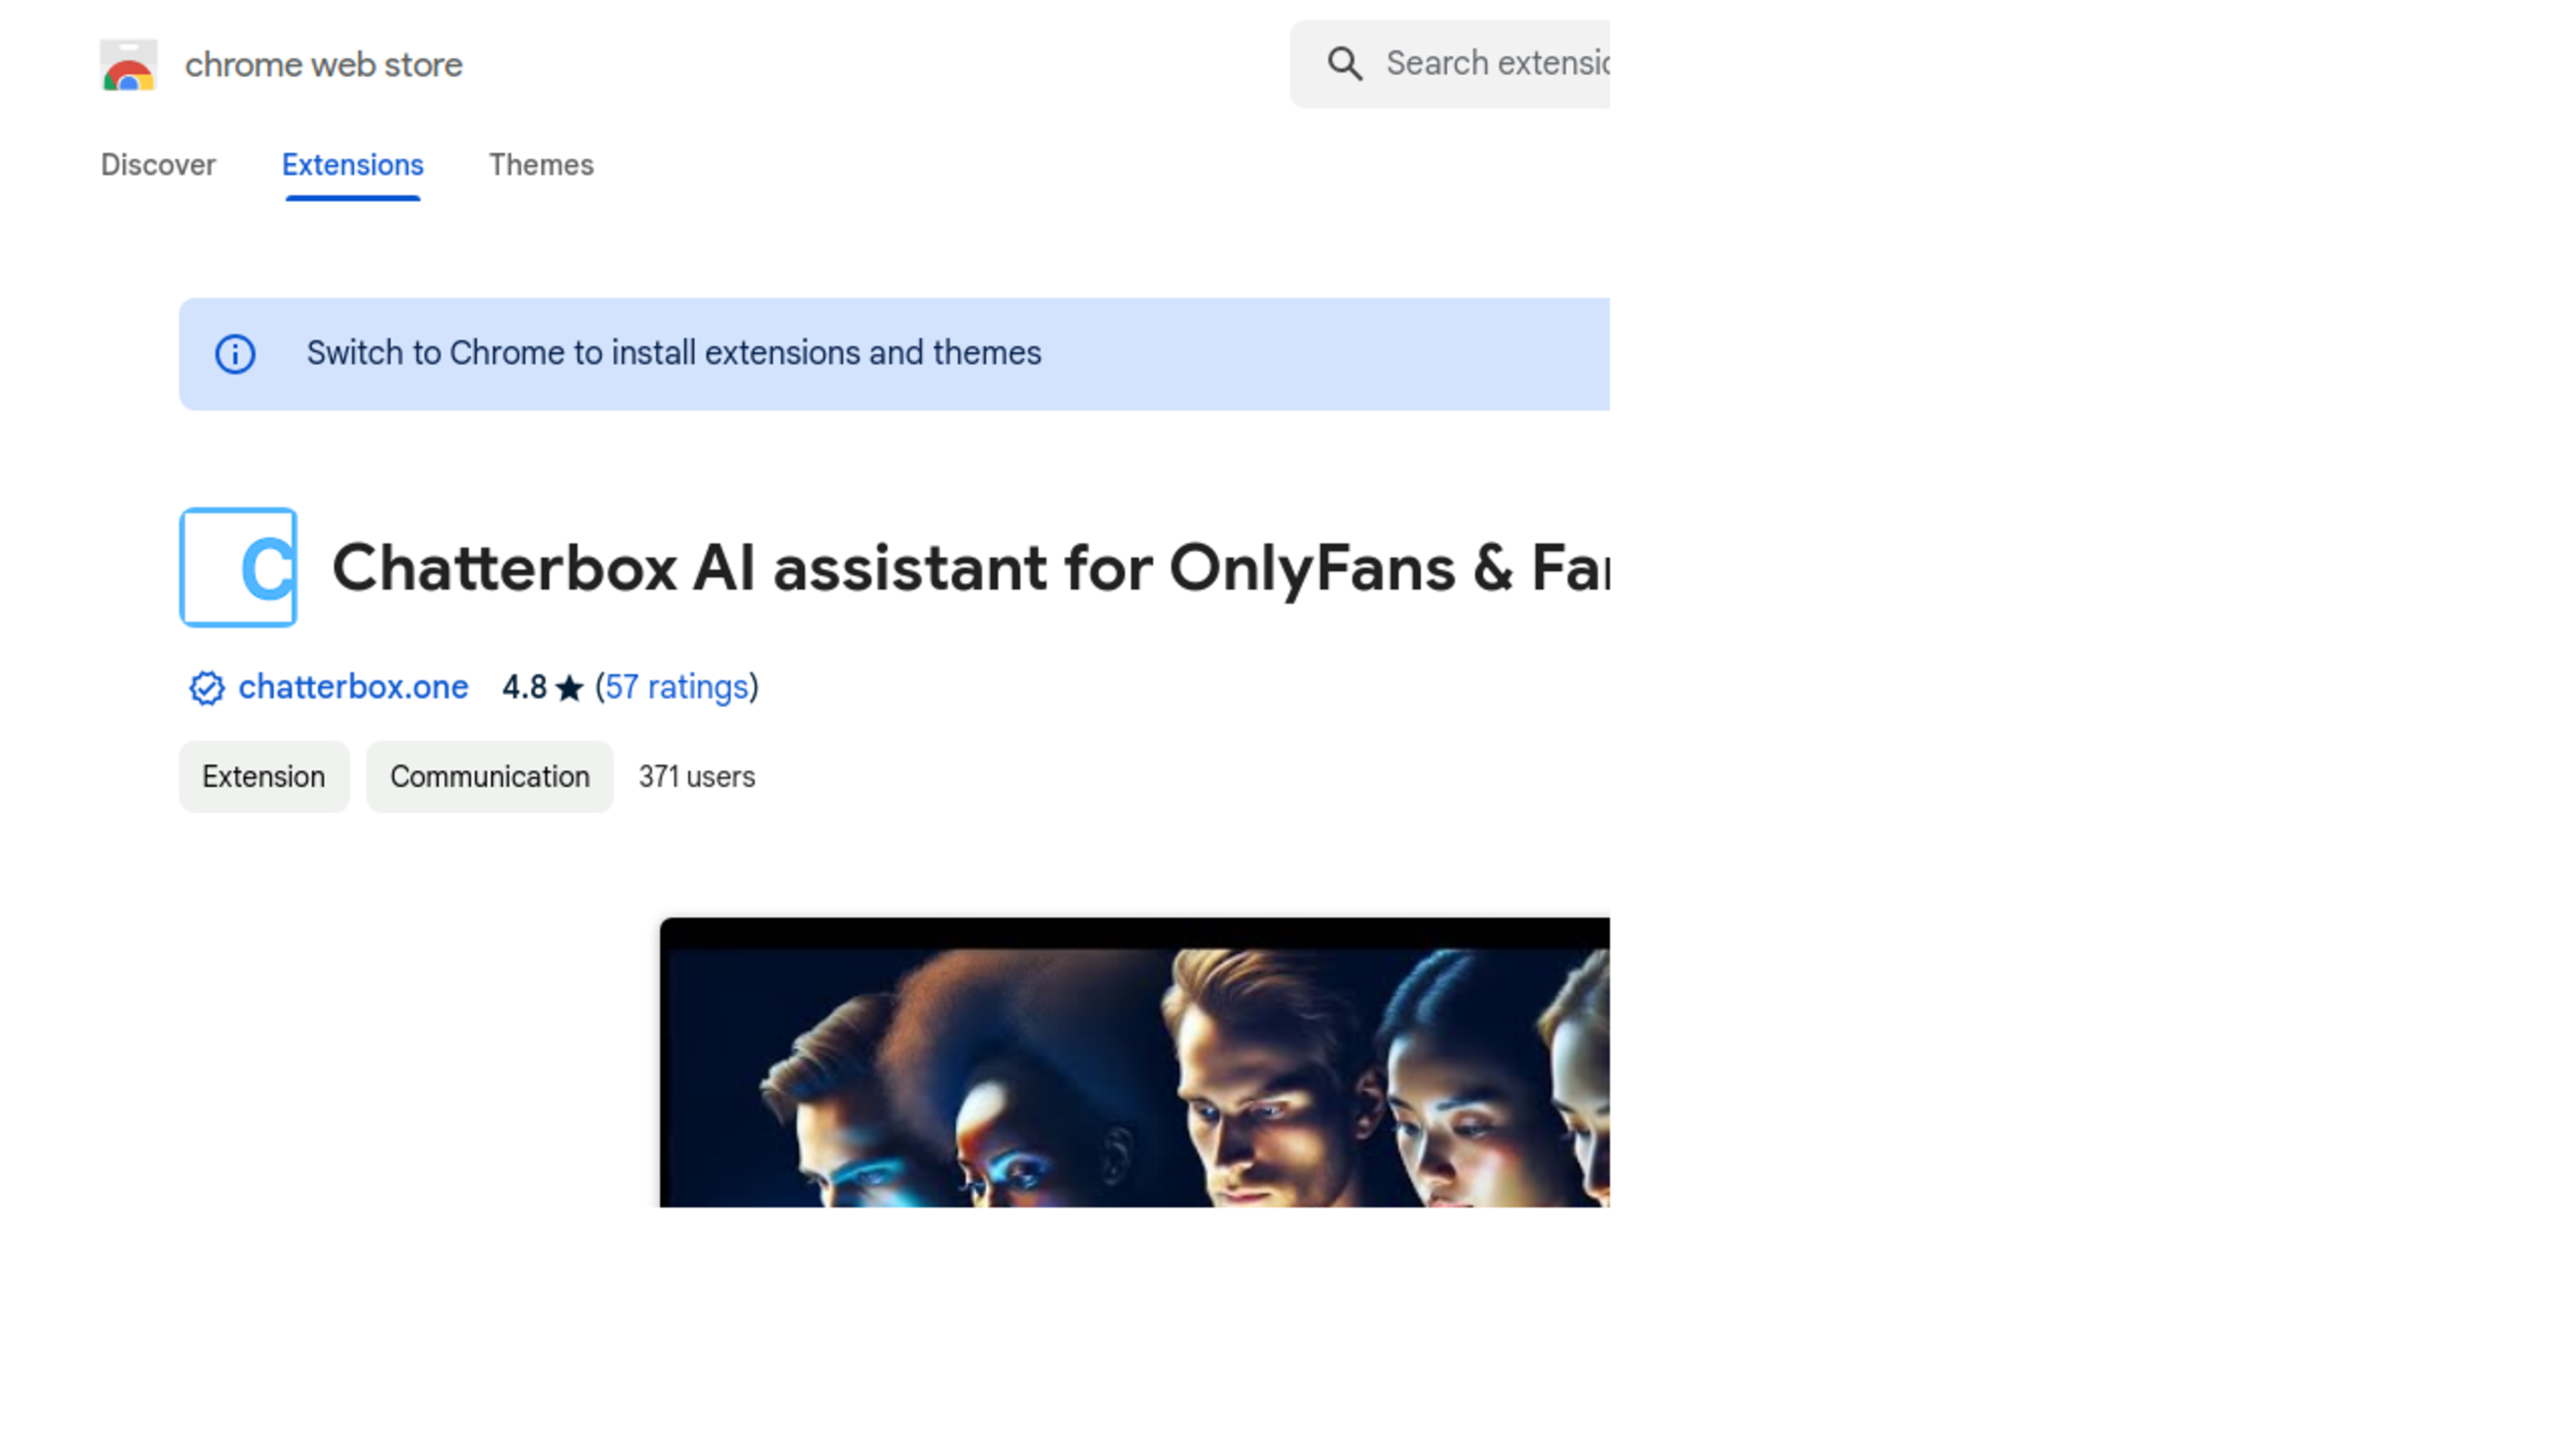2576x1449 pixels.
Task: Click the 57 ratings link
Action: (x=676, y=686)
